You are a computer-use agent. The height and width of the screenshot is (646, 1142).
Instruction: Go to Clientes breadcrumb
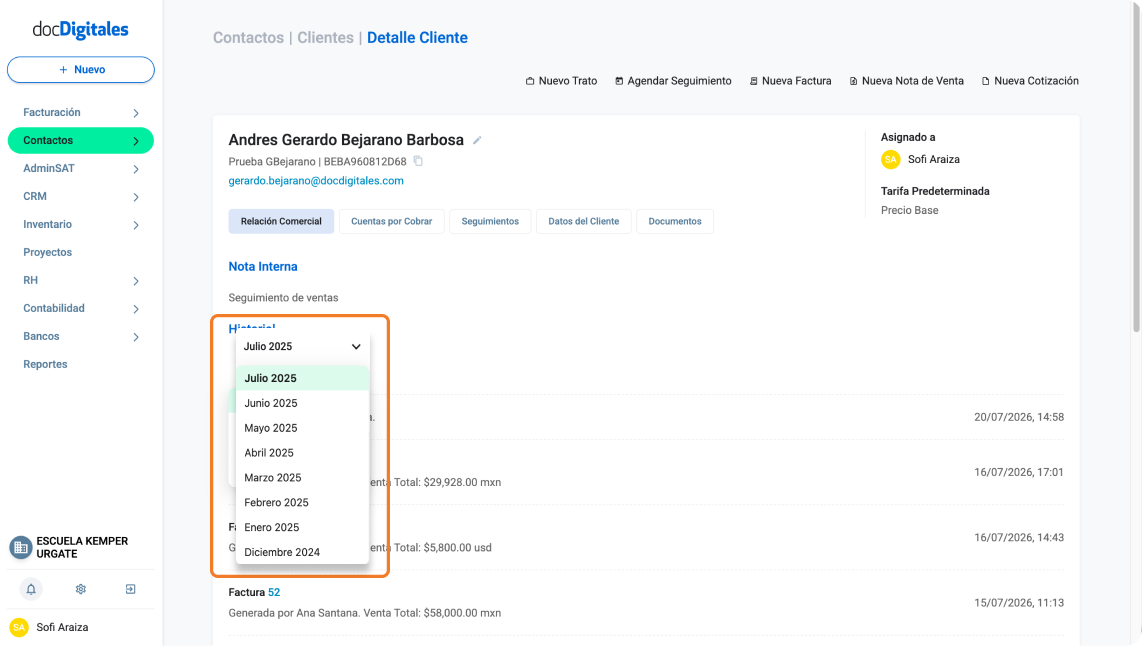[326, 38]
